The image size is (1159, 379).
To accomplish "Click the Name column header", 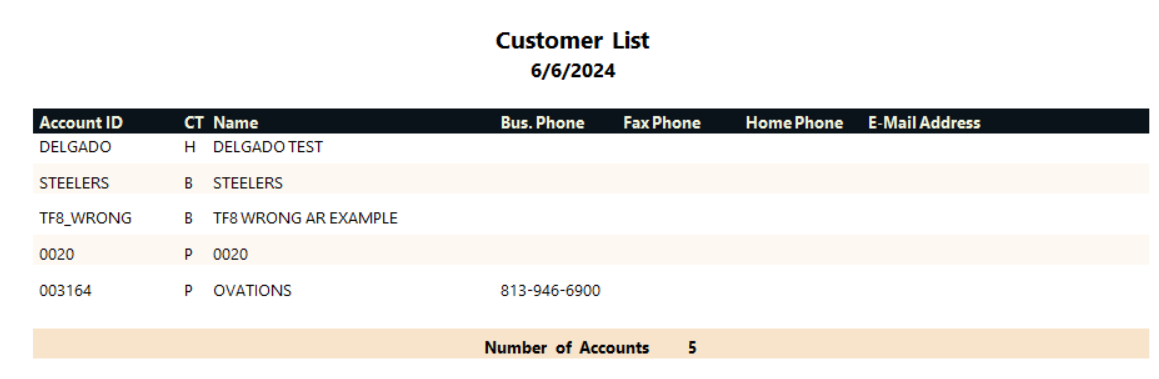I will tap(236, 123).
